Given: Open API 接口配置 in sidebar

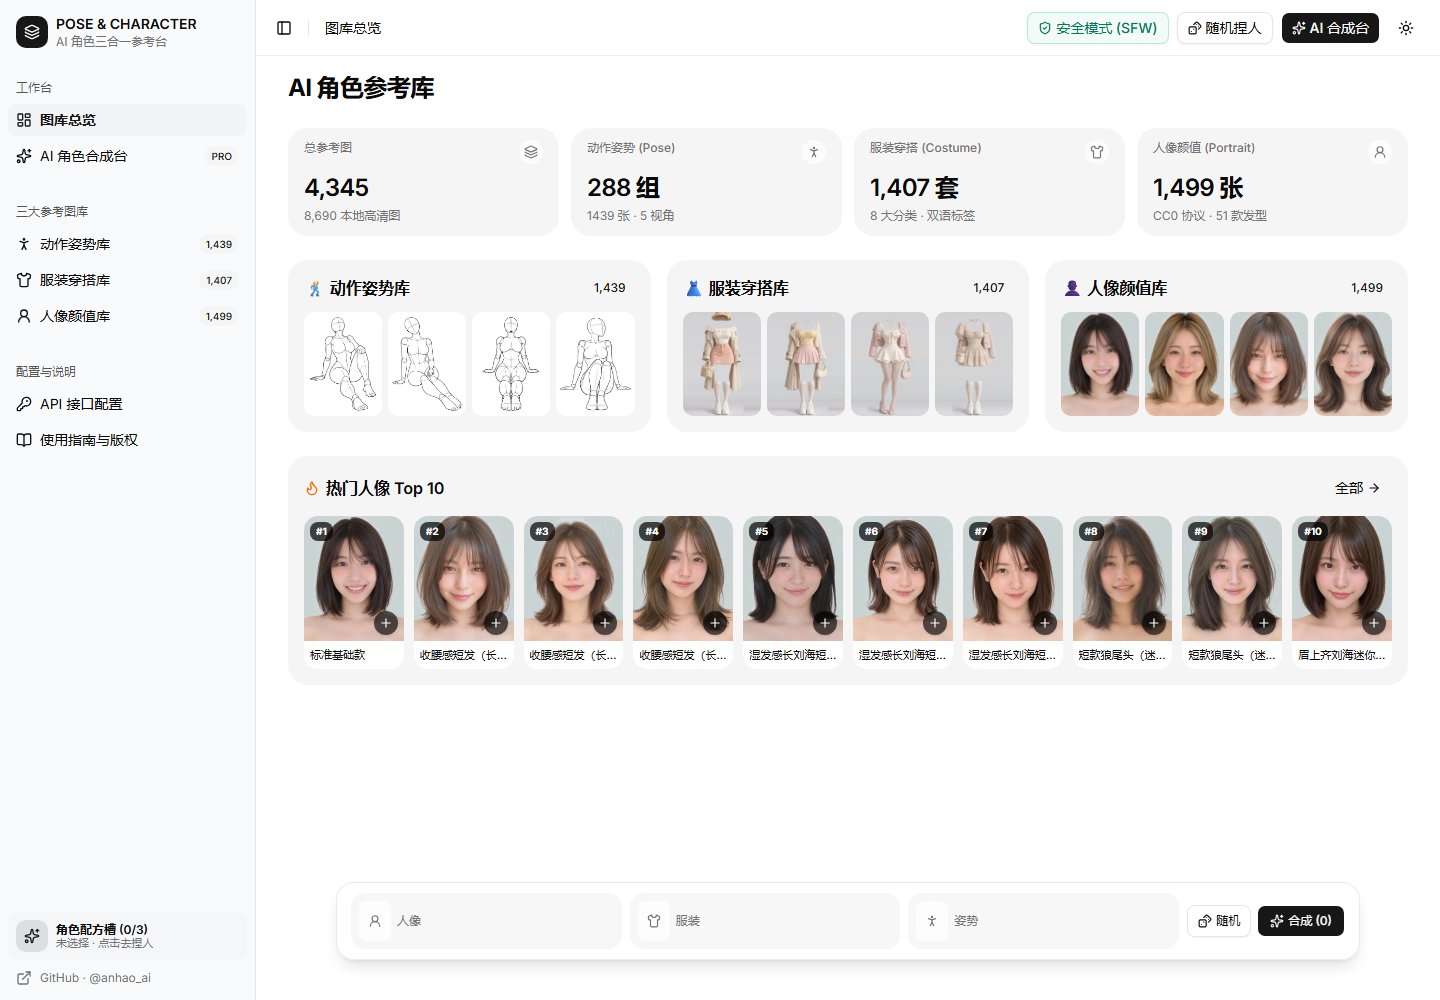Looking at the screenshot, I should tap(127, 404).
